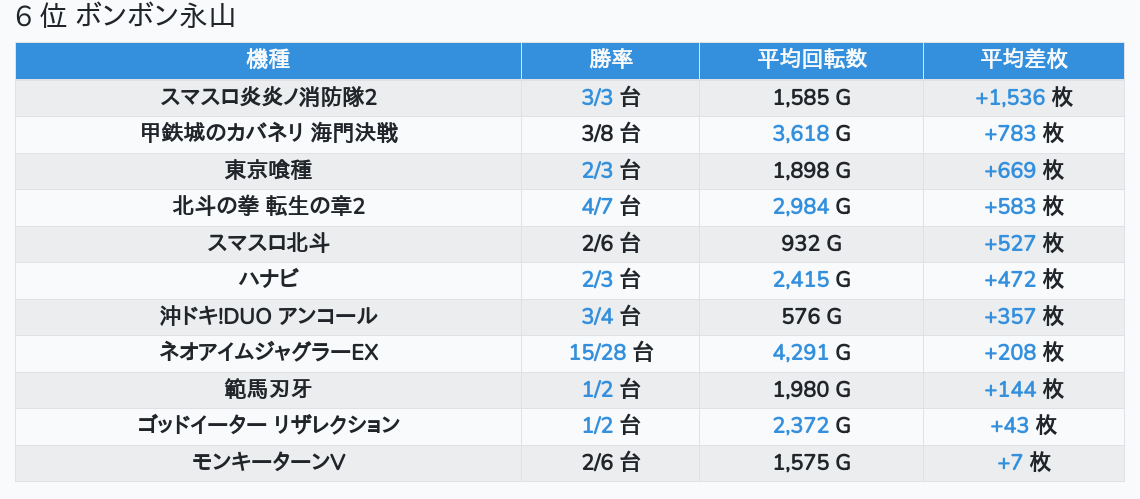Open the 甲鉄城のカバネリ 海門決戦 row title
This screenshot has width=1140, height=499.
[x=268, y=133]
